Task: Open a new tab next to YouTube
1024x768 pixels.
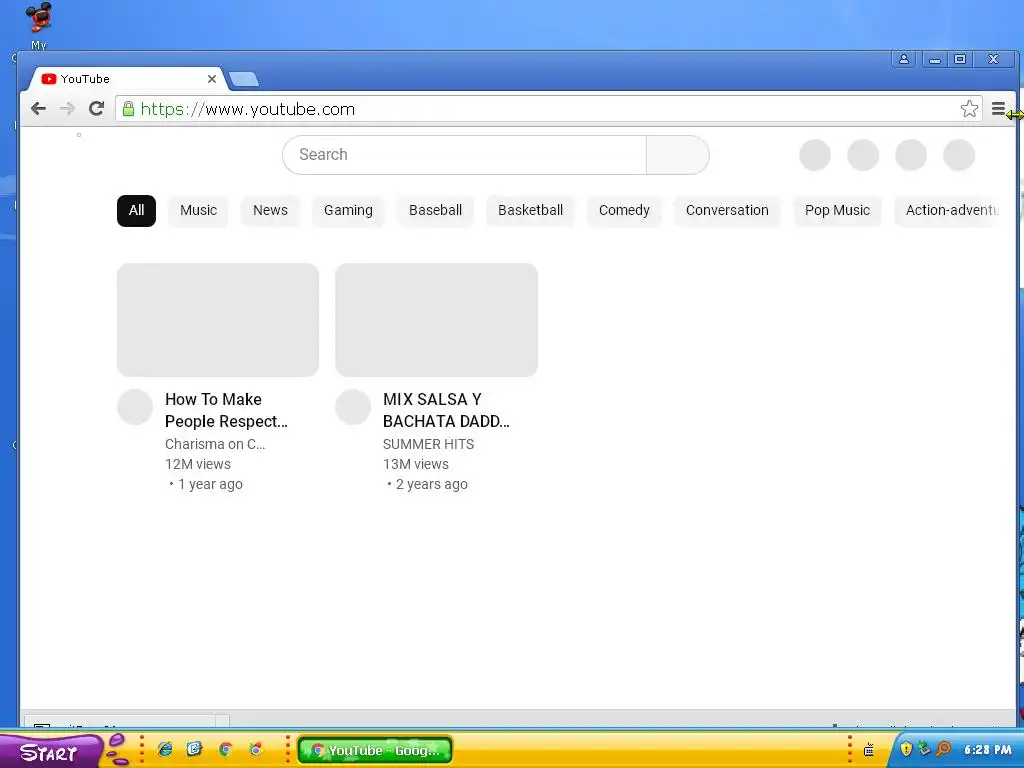Action: click(244, 79)
